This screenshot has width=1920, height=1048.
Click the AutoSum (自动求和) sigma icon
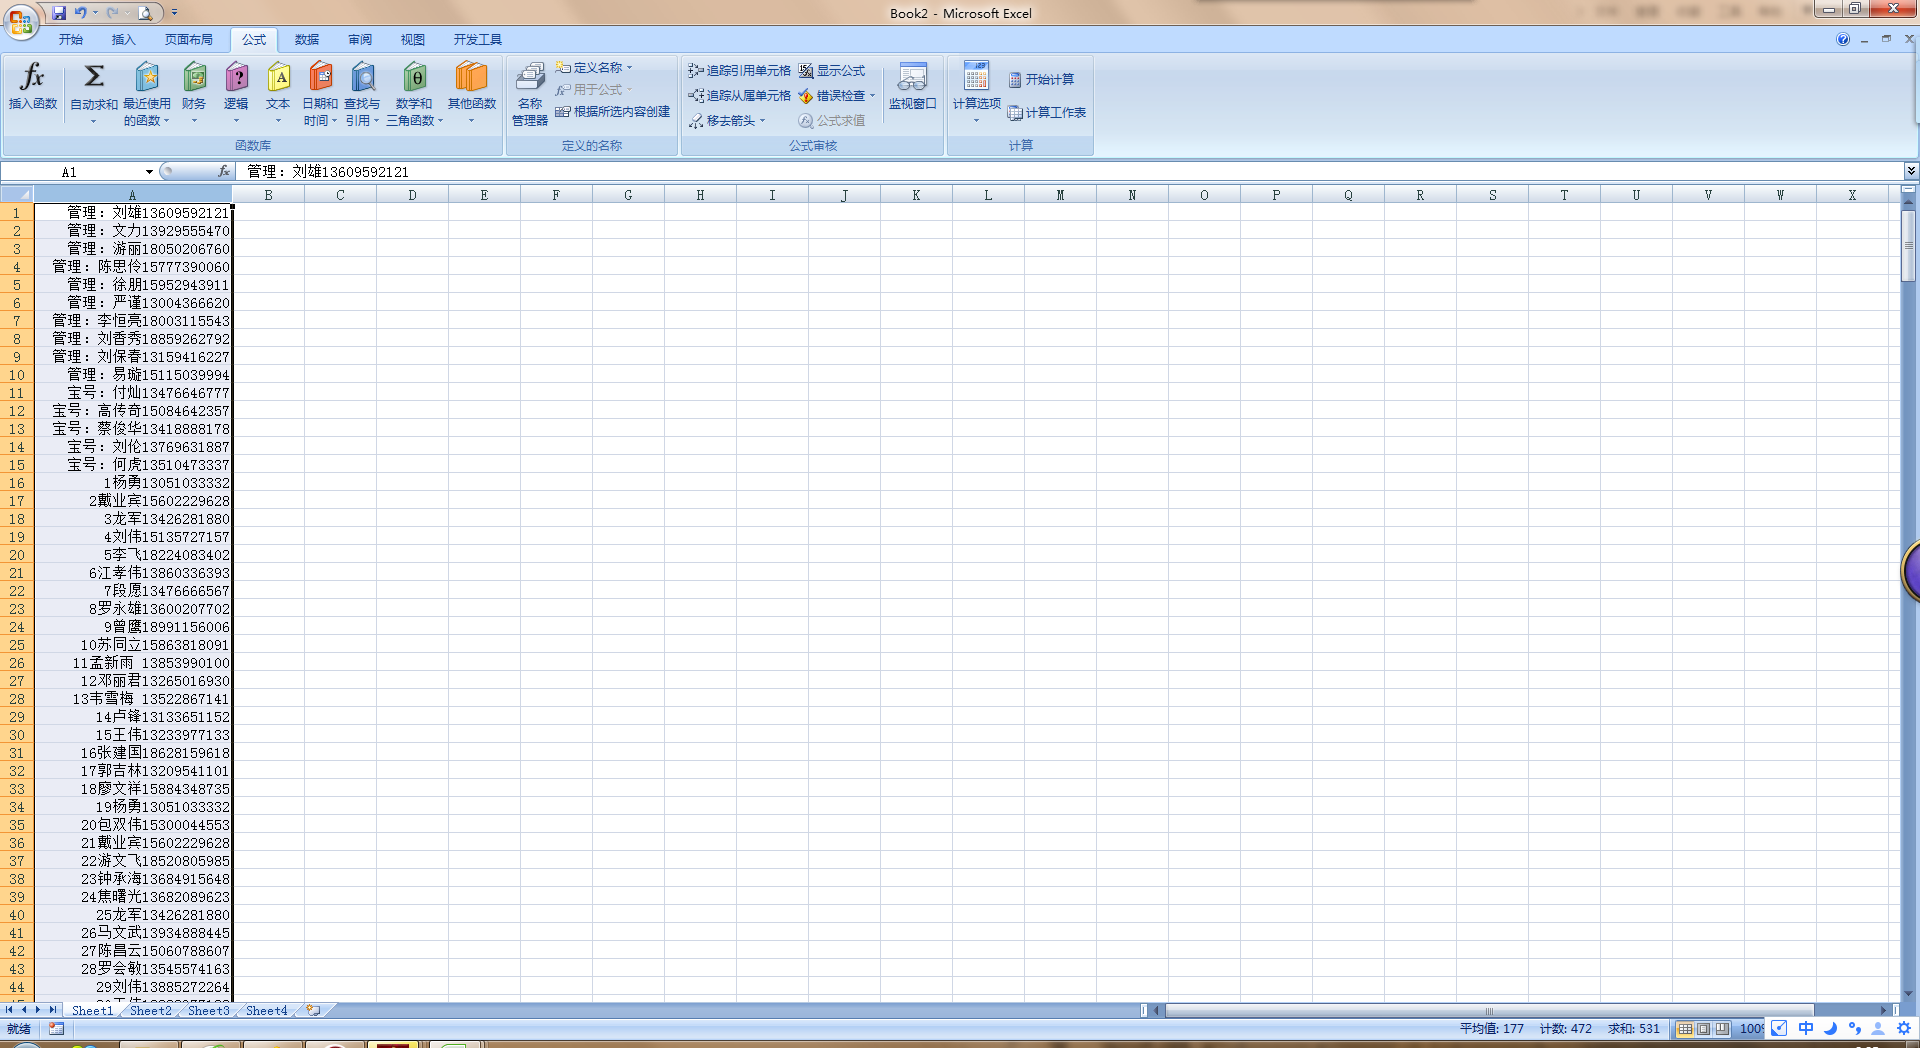pos(94,78)
